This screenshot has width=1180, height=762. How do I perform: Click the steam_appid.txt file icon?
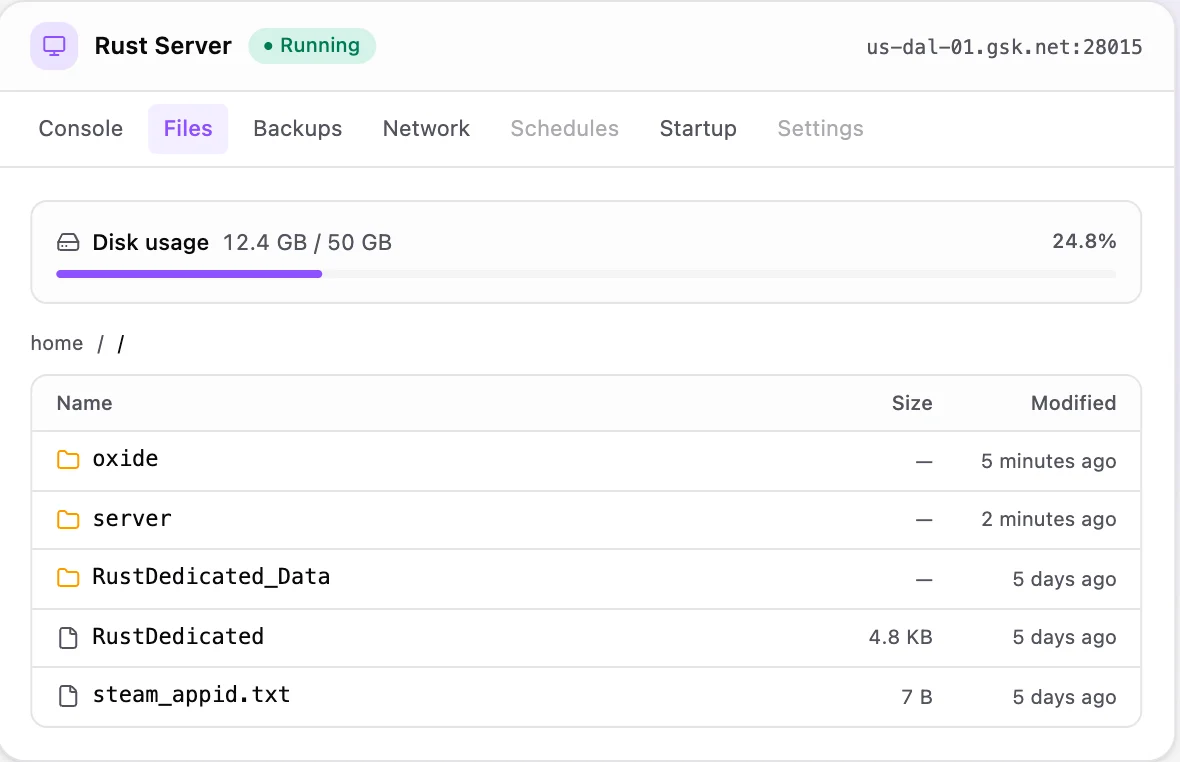coord(68,696)
